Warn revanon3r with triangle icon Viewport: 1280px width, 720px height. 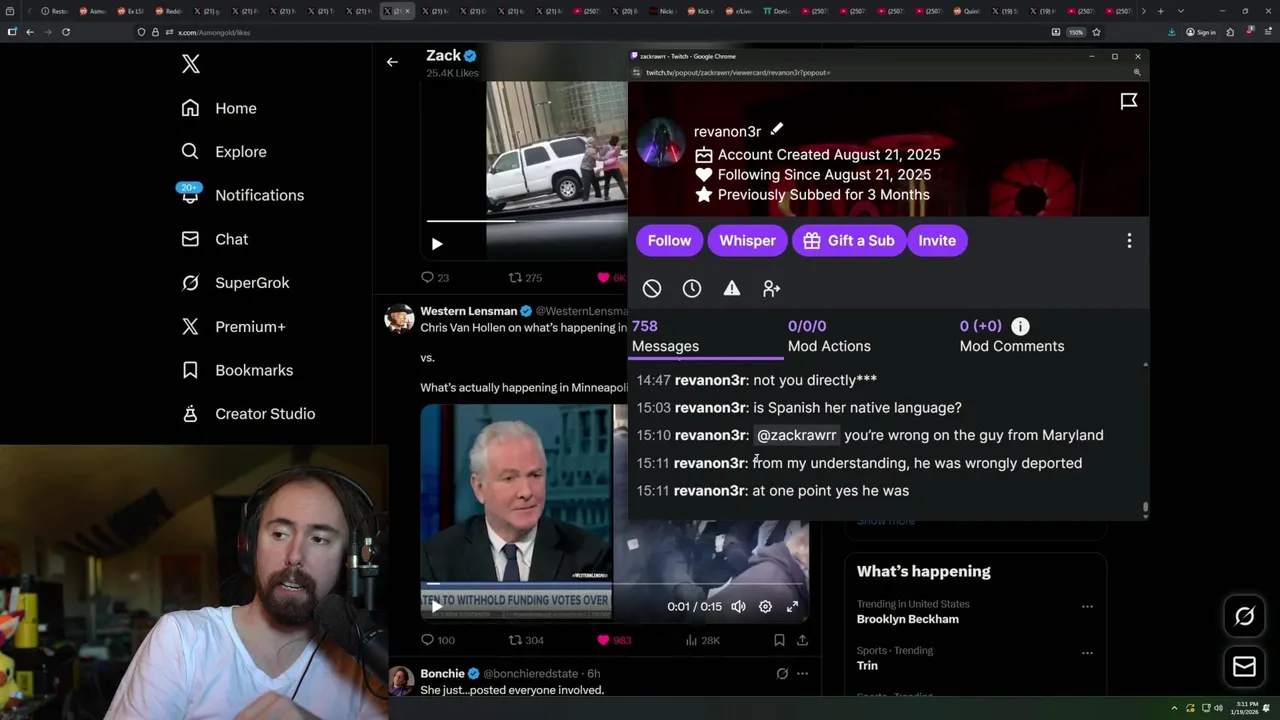coord(732,289)
